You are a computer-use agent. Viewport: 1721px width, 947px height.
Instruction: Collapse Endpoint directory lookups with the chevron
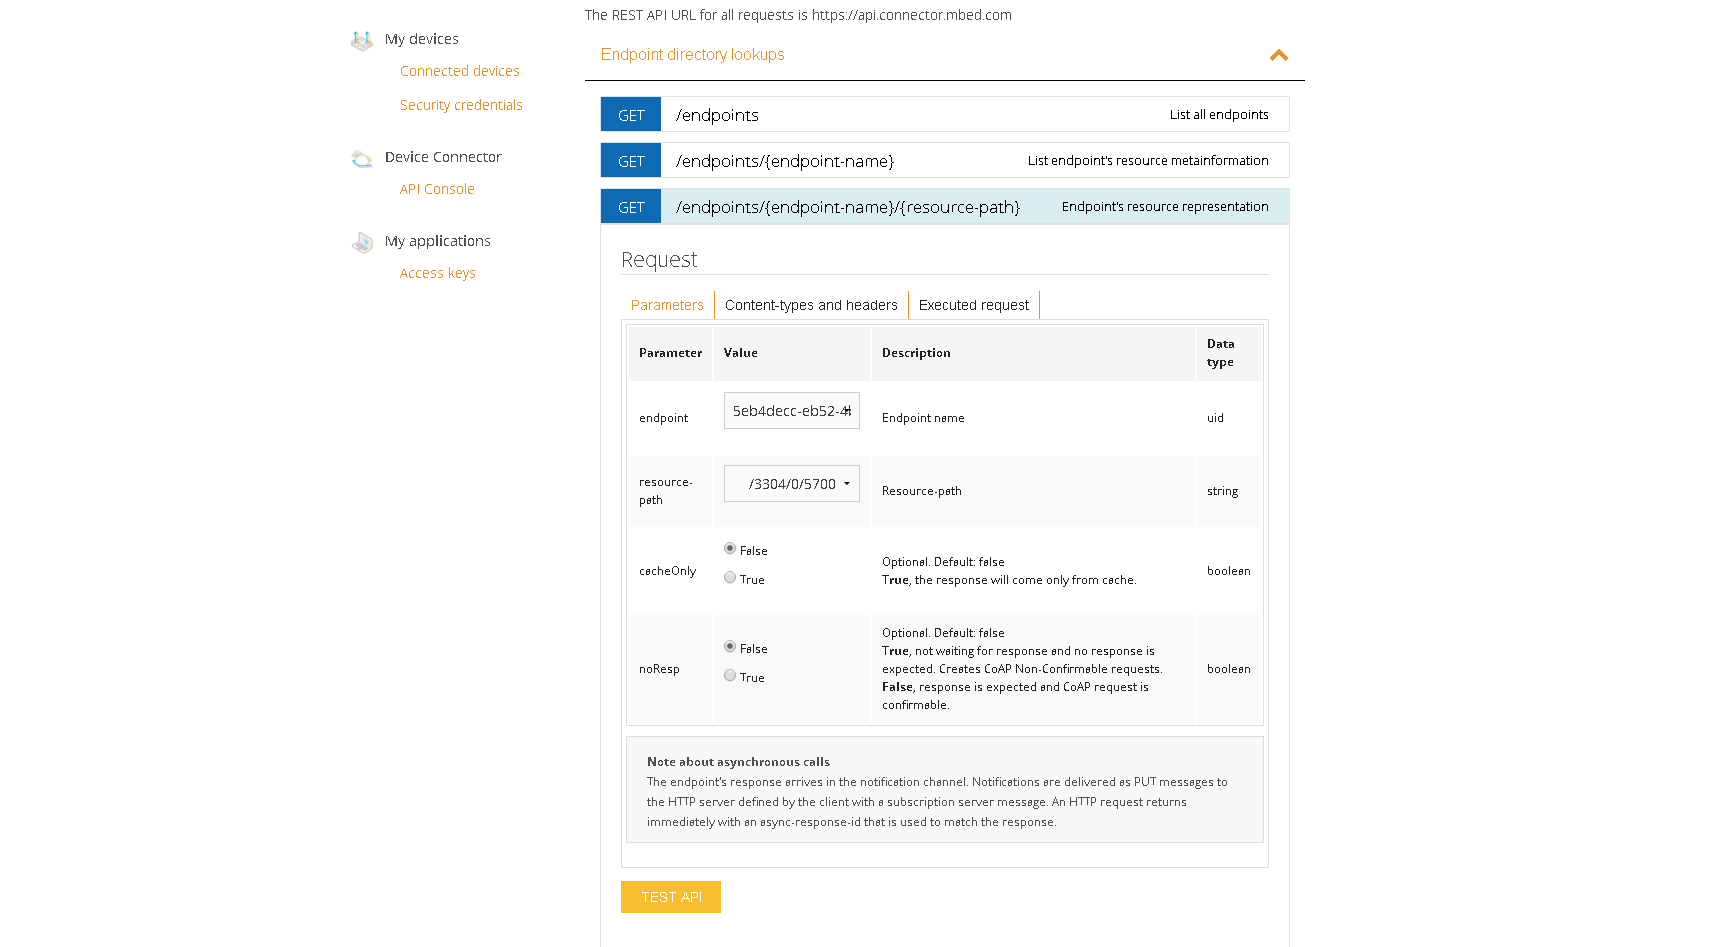tap(1278, 56)
